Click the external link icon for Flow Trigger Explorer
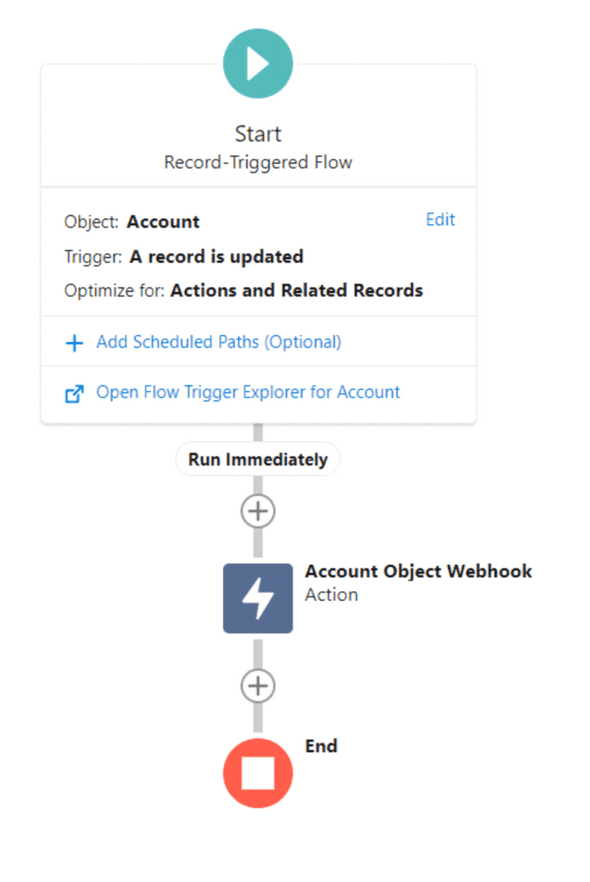 click(x=74, y=394)
